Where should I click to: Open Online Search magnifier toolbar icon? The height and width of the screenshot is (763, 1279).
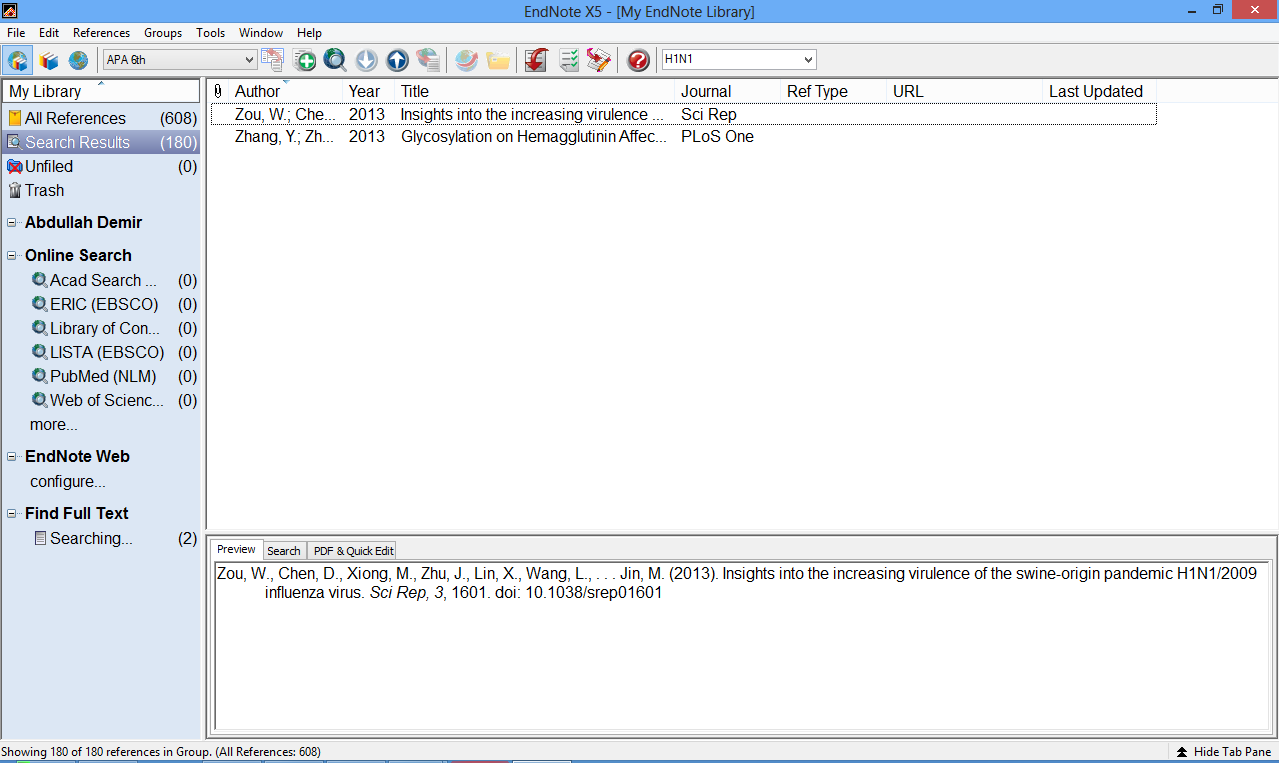[x=335, y=60]
